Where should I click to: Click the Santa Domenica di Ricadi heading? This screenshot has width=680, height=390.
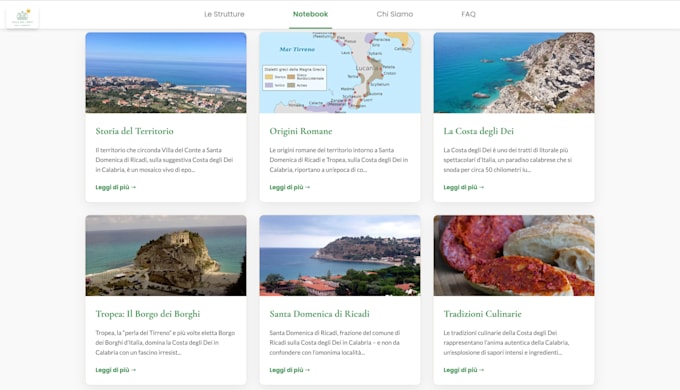tap(320, 314)
